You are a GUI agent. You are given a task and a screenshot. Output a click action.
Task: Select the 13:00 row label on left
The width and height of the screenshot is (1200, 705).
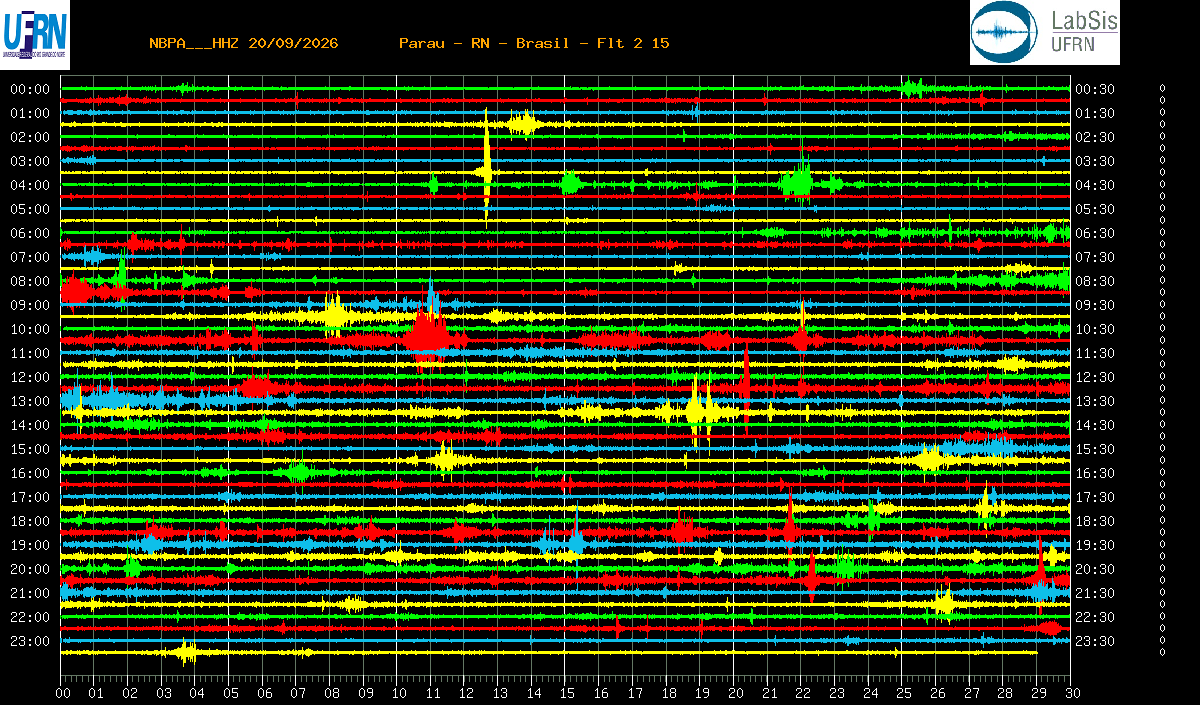click(30, 402)
